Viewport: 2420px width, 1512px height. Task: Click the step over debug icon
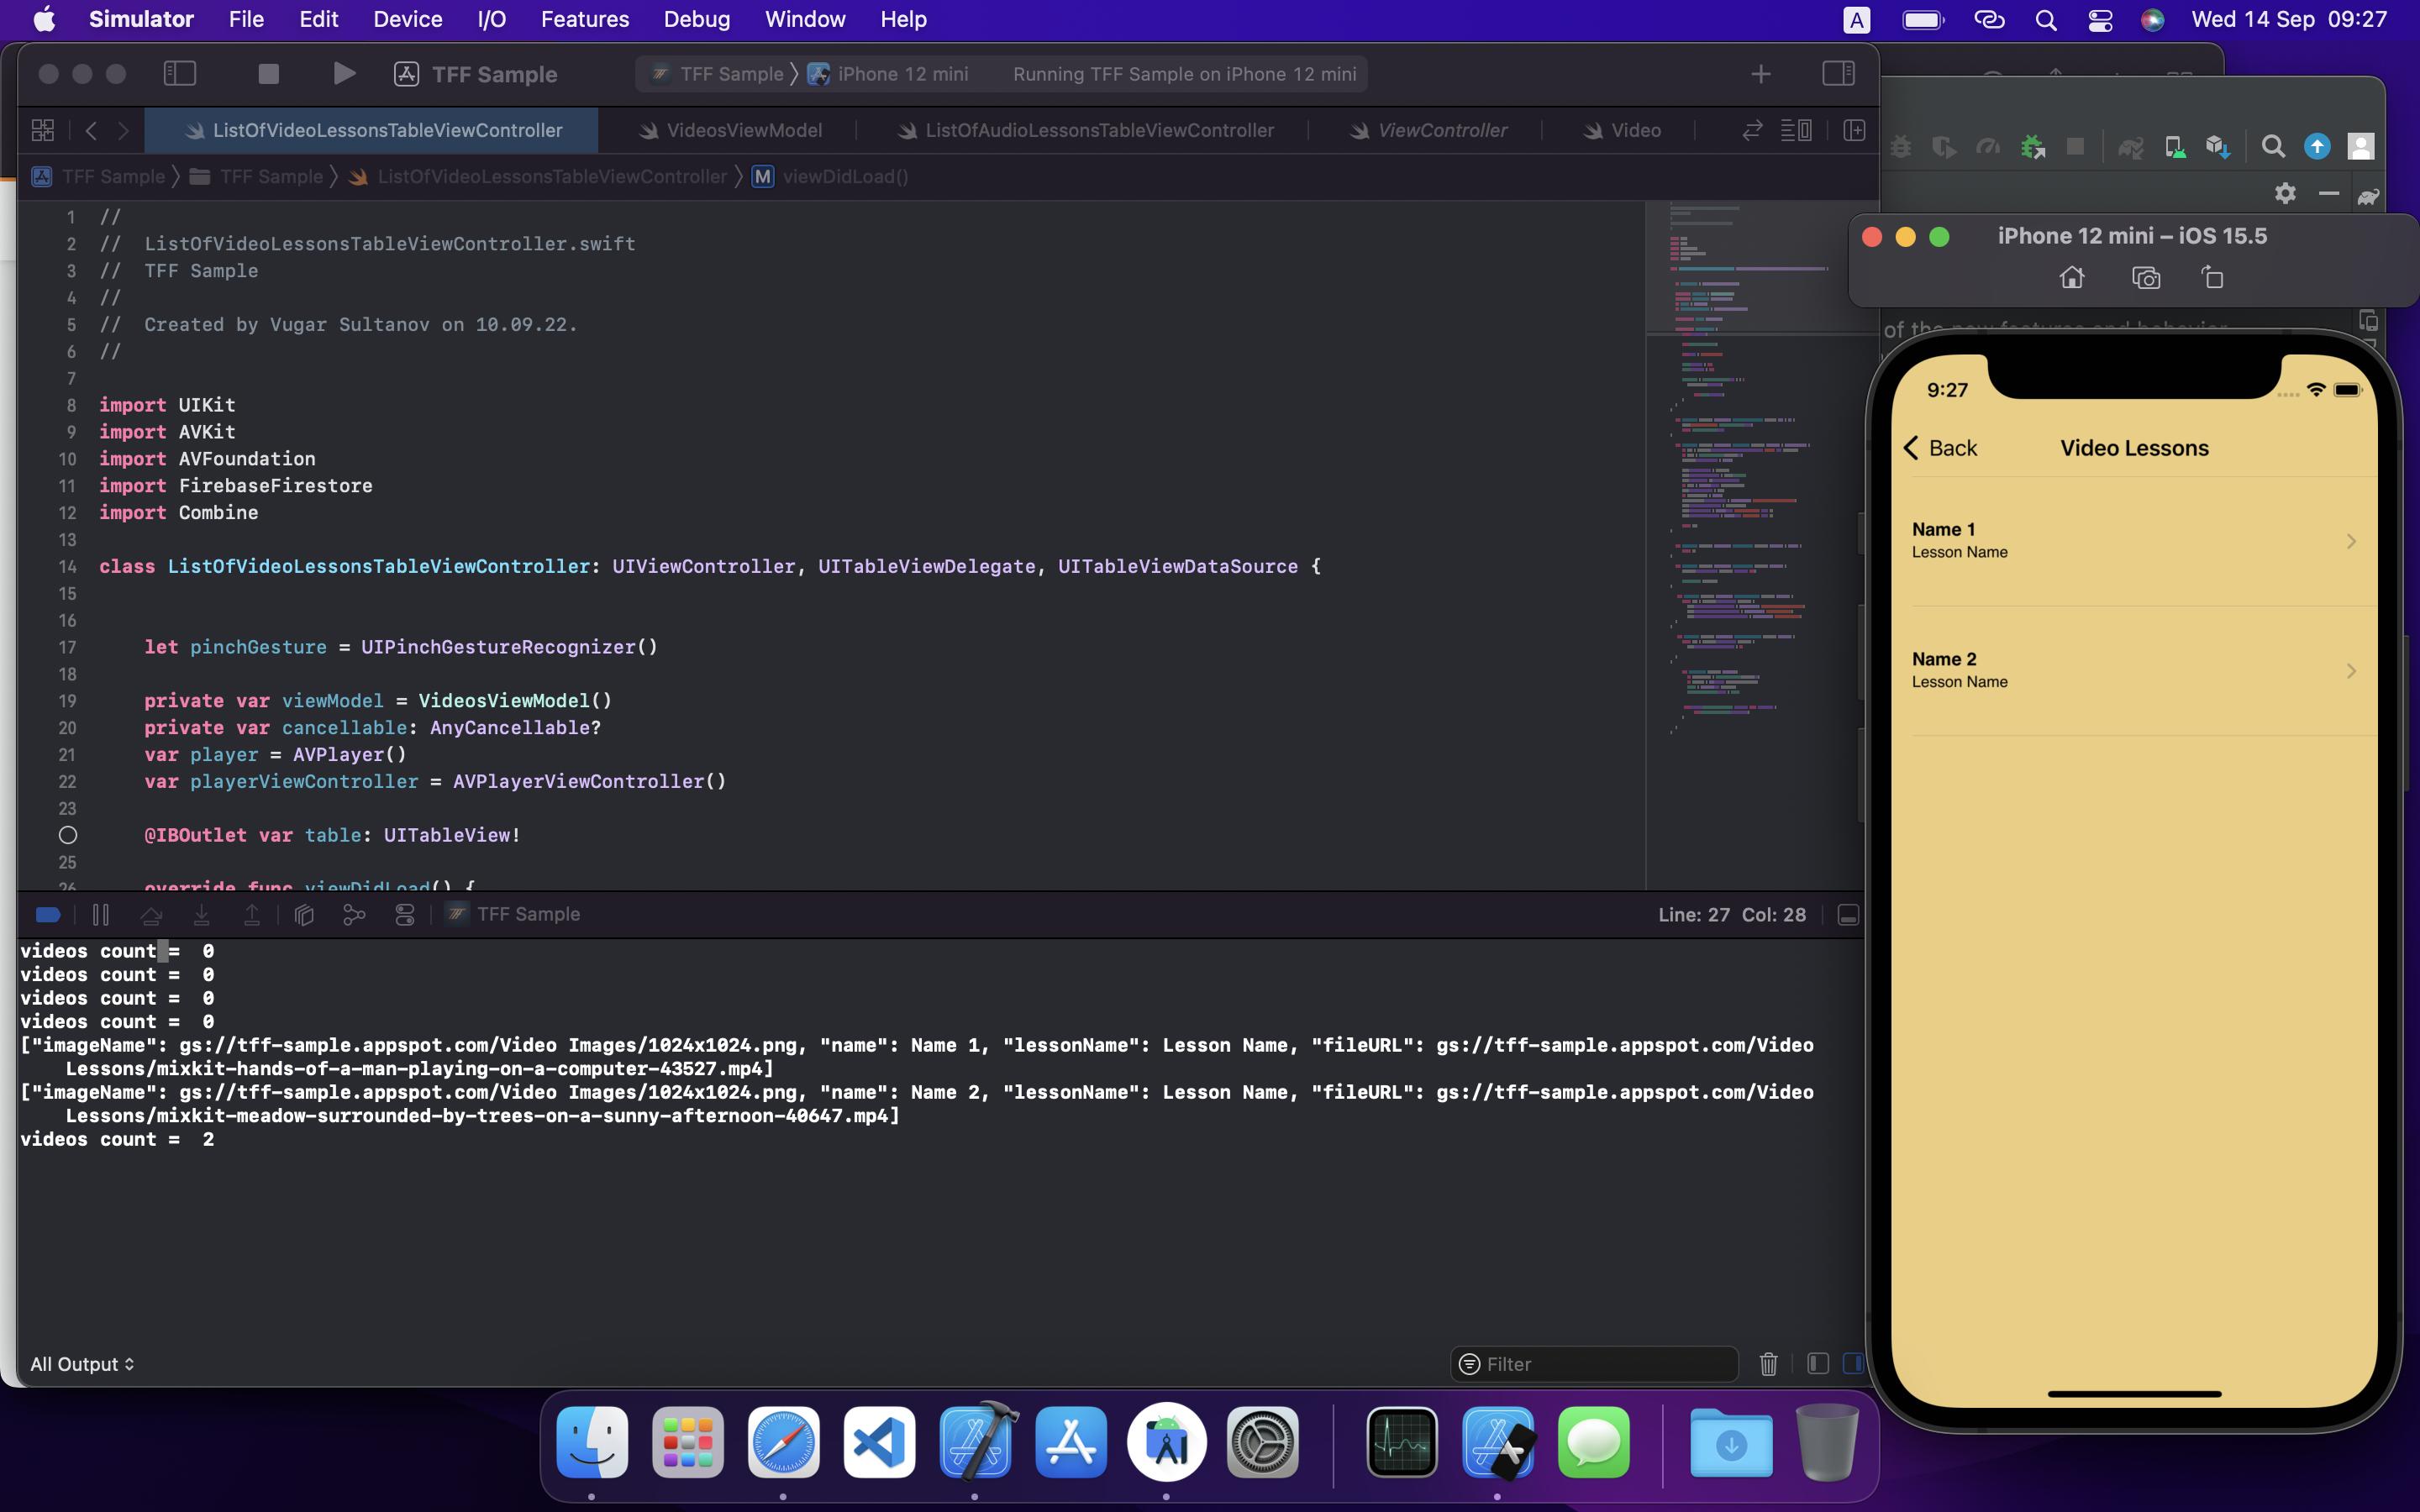pos(151,915)
